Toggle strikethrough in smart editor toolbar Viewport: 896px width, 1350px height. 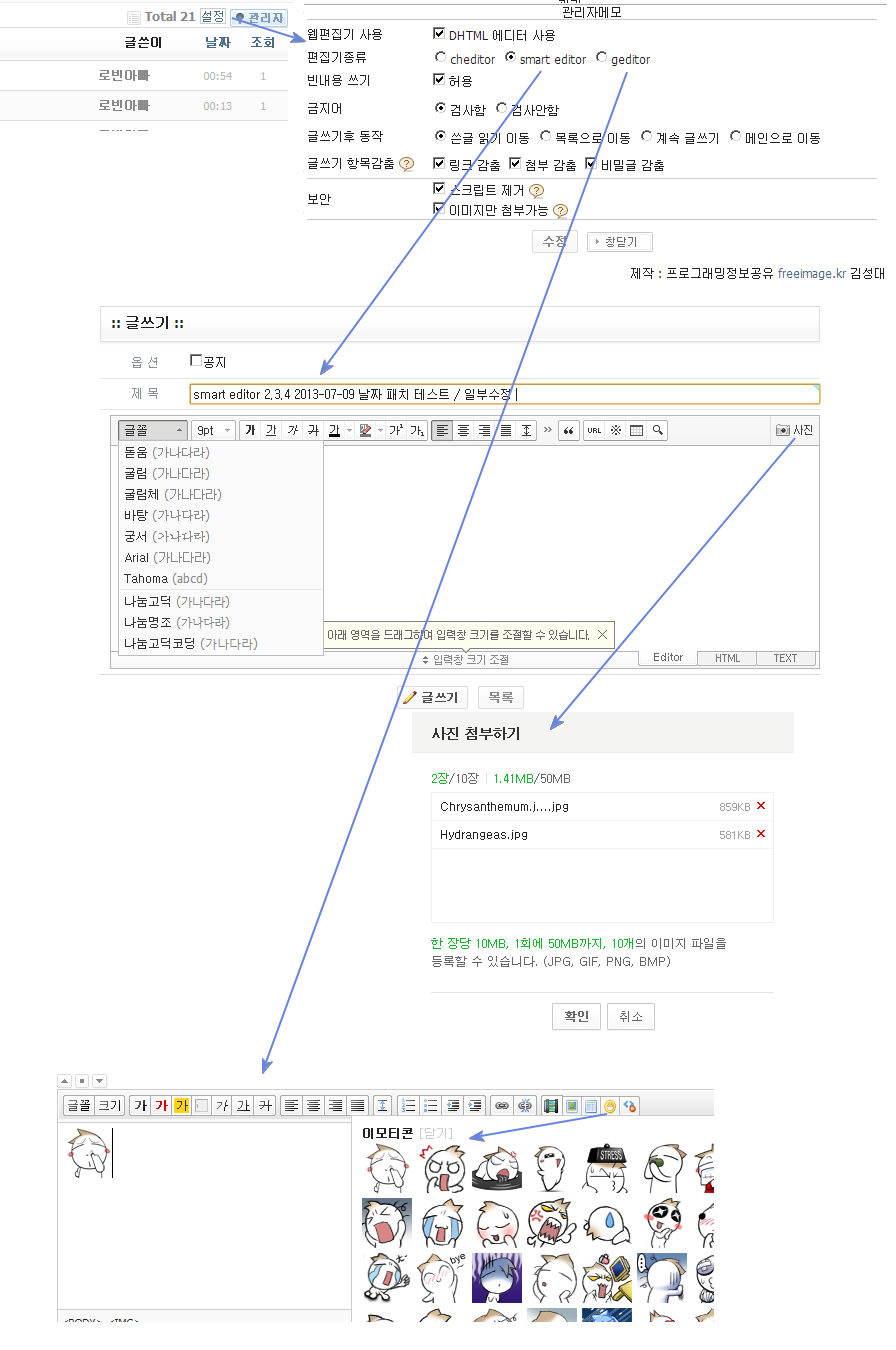[313, 430]
